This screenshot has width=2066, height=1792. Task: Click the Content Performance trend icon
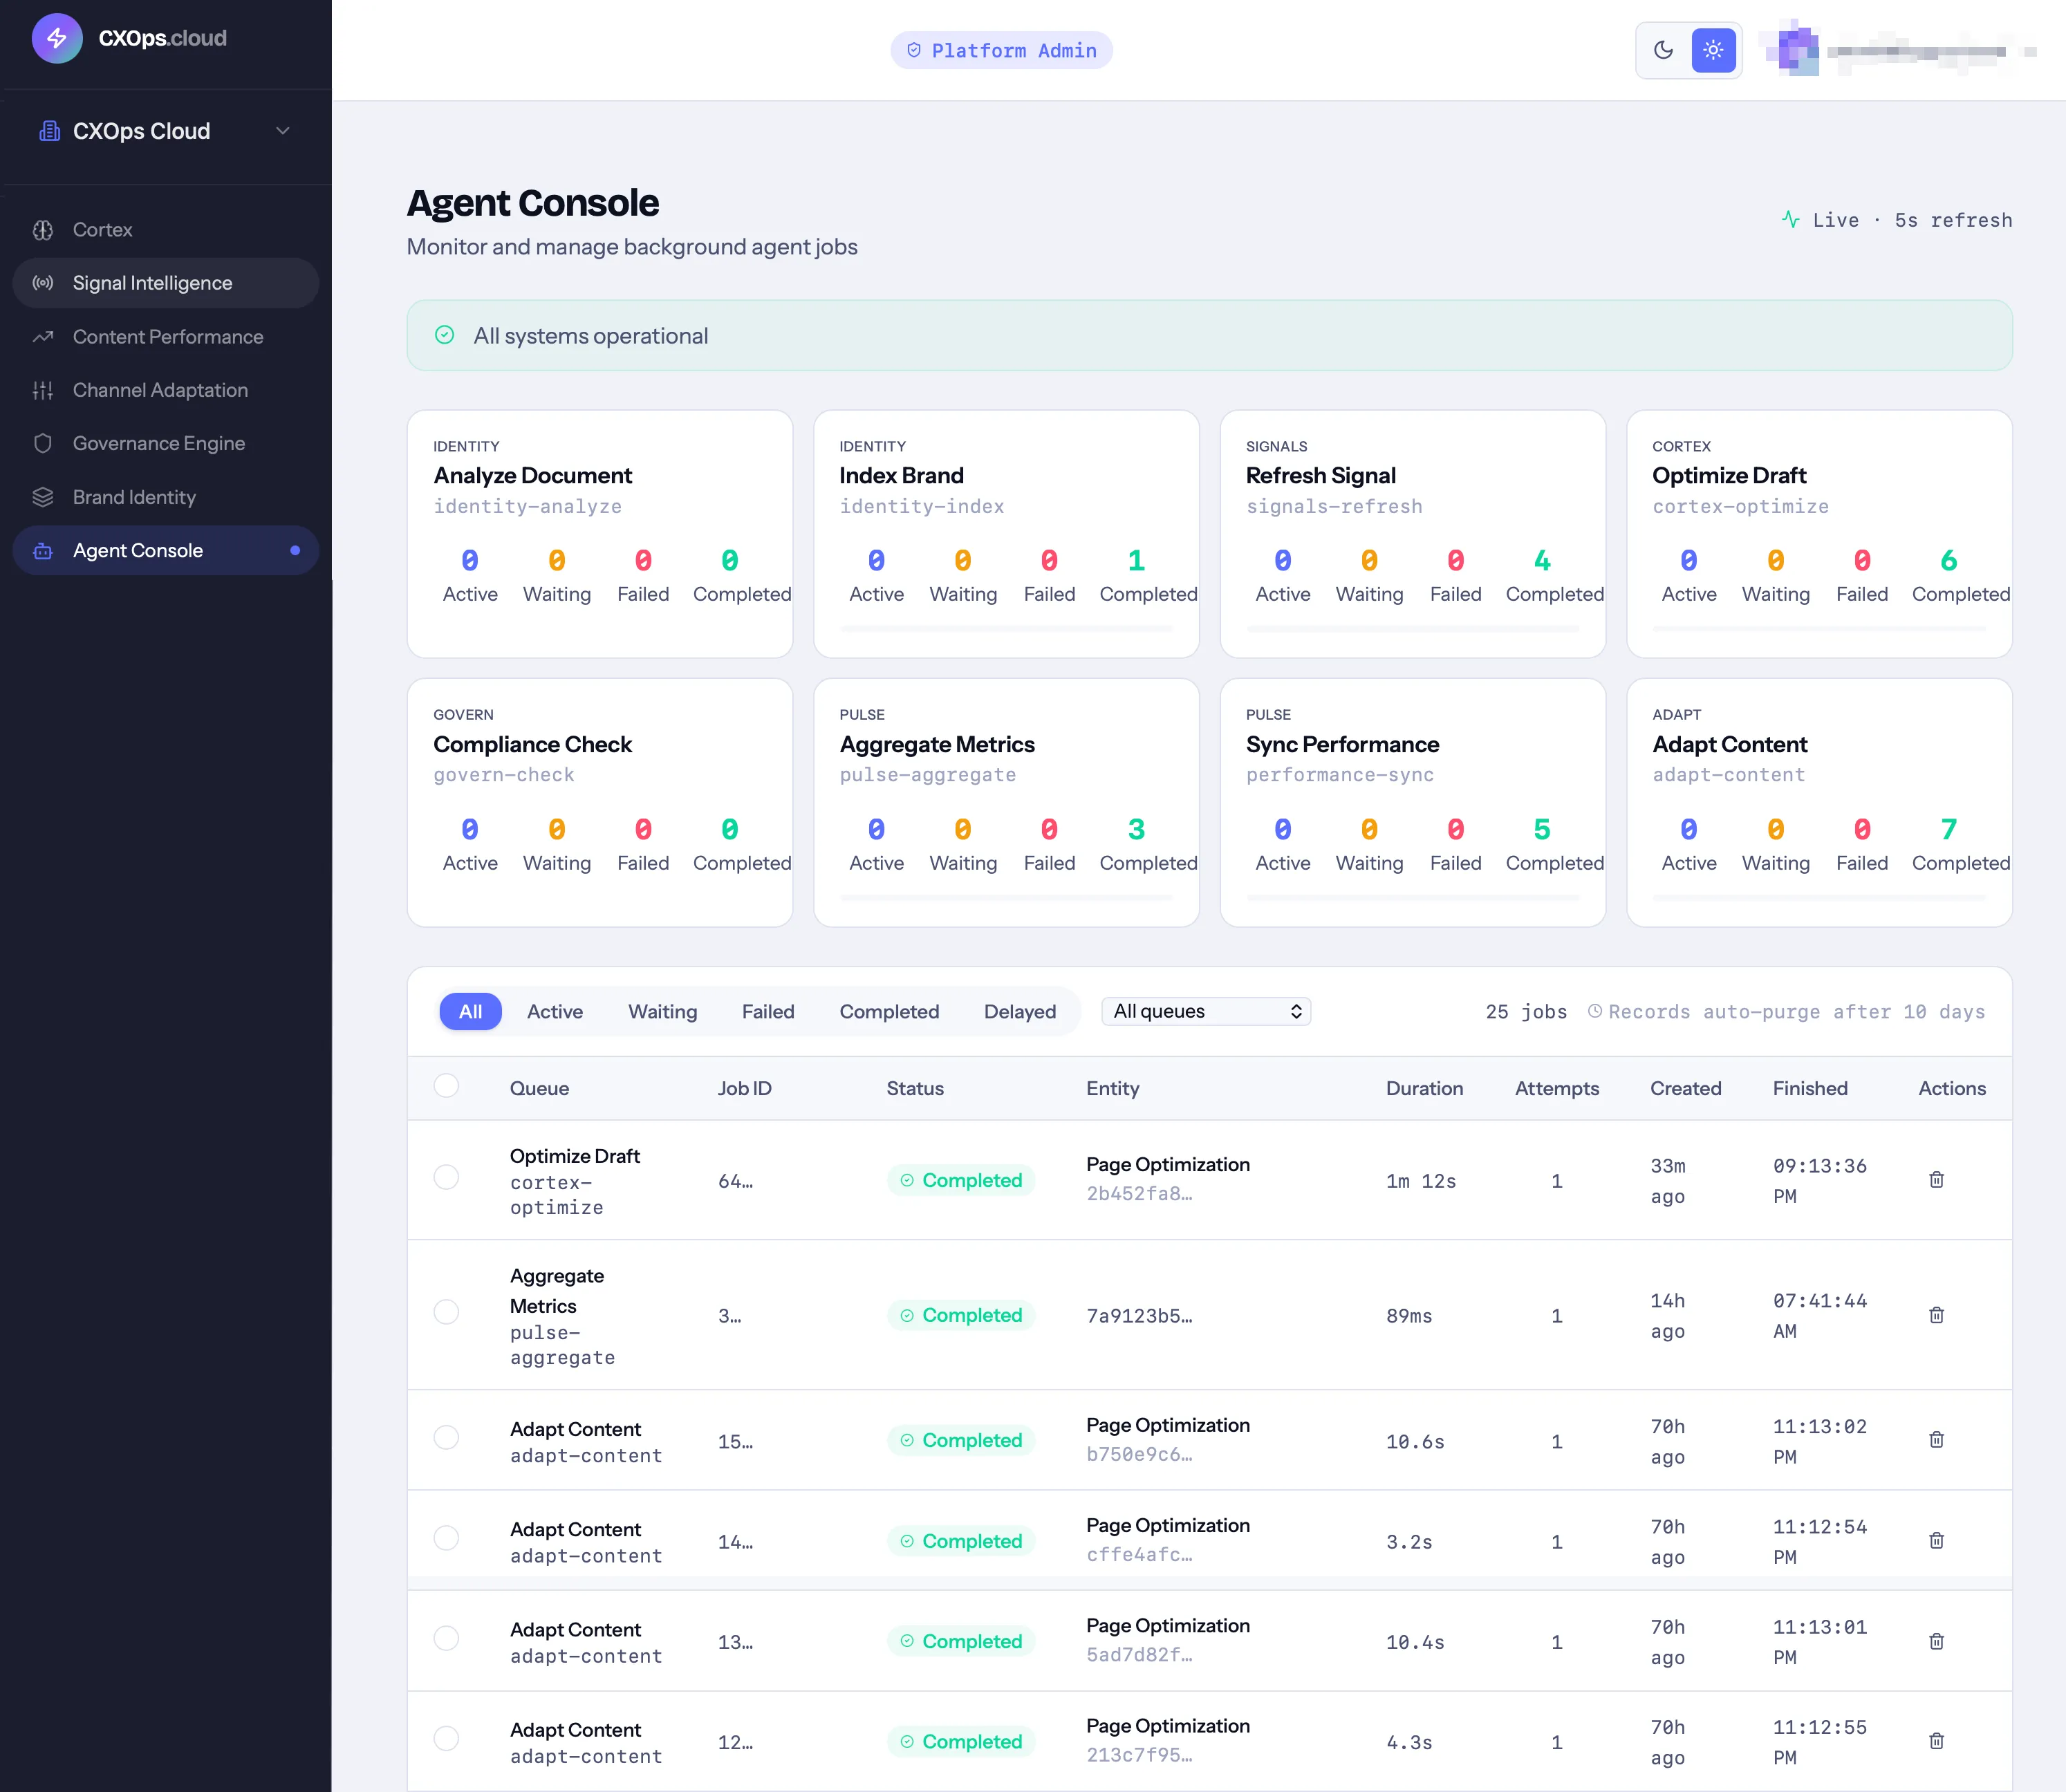click(x=43, y=337)
